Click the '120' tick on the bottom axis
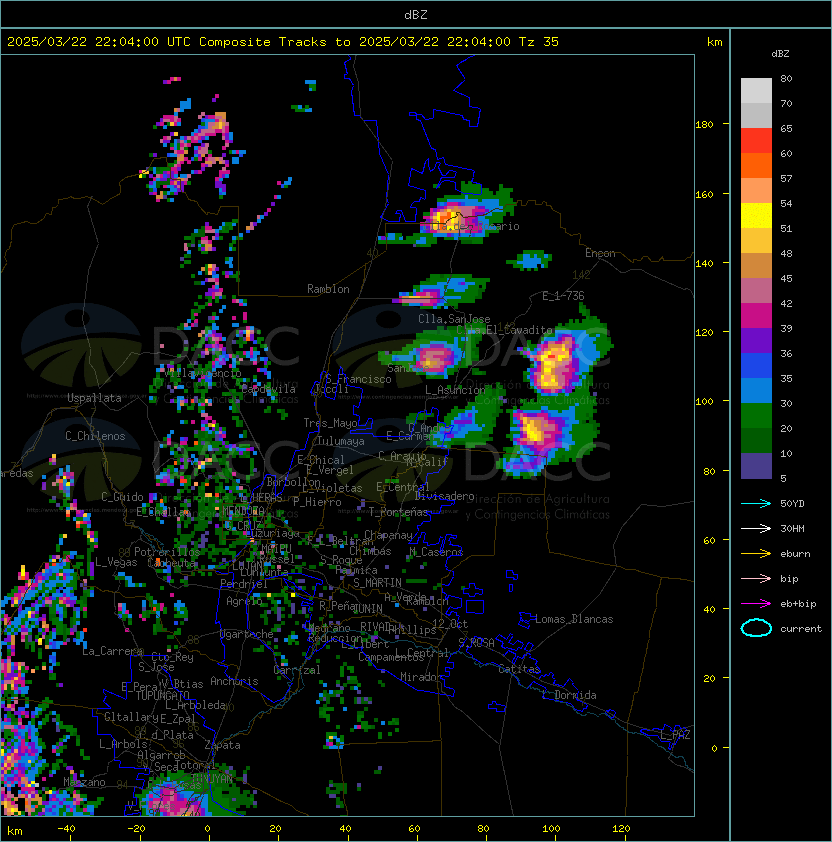This screenshot has height=842, width=832. tap(621, 829)
